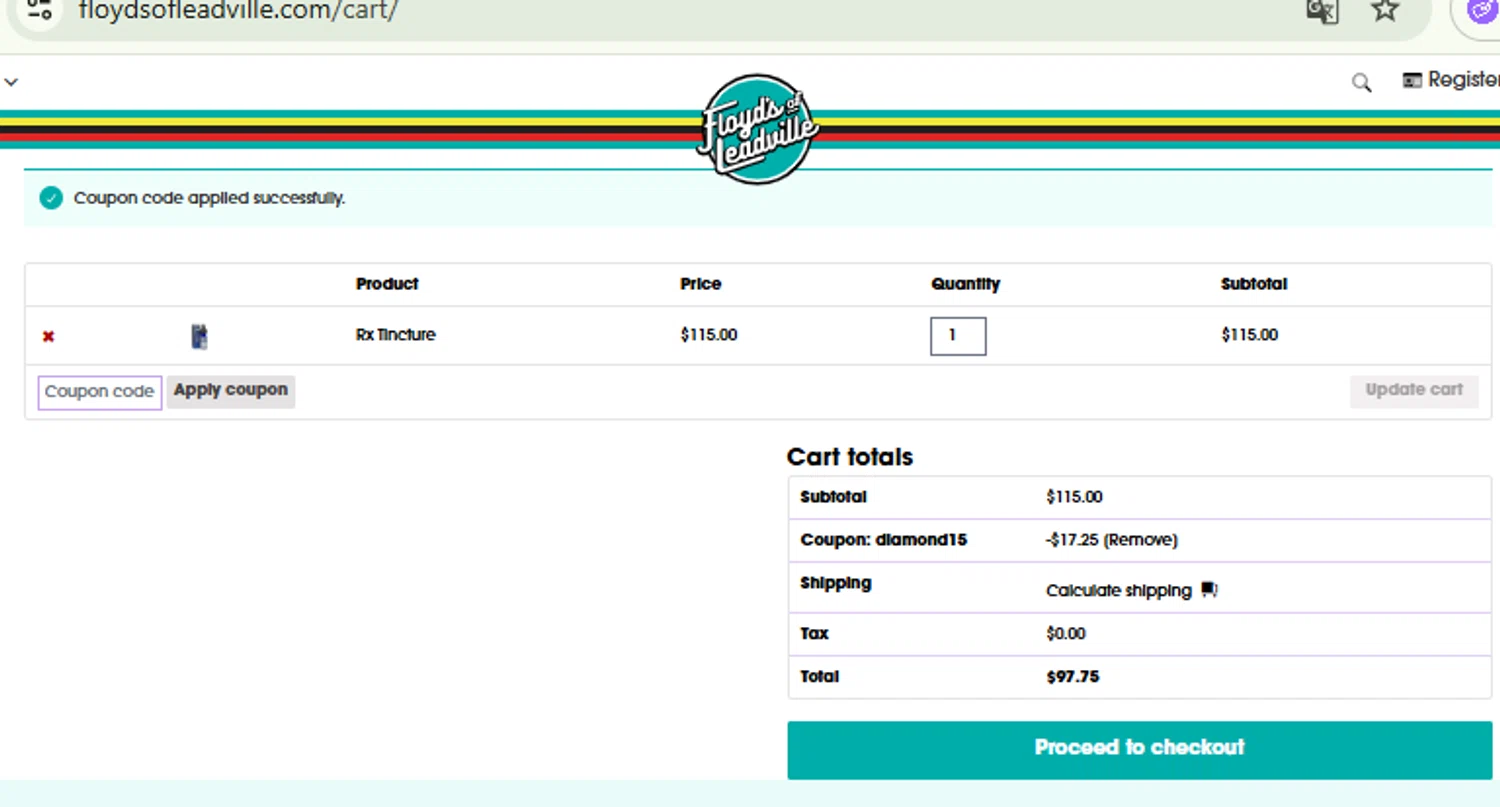Click the Product column header
The image size is (1500, 807).
(x=387, y=284)
